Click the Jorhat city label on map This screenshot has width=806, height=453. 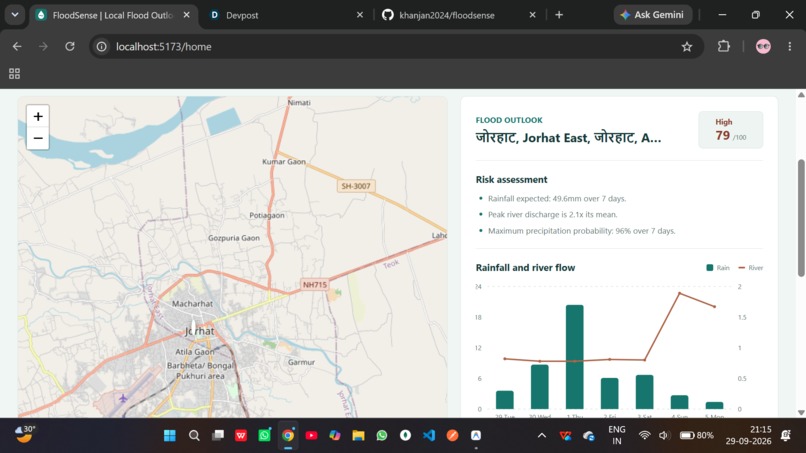199,331
